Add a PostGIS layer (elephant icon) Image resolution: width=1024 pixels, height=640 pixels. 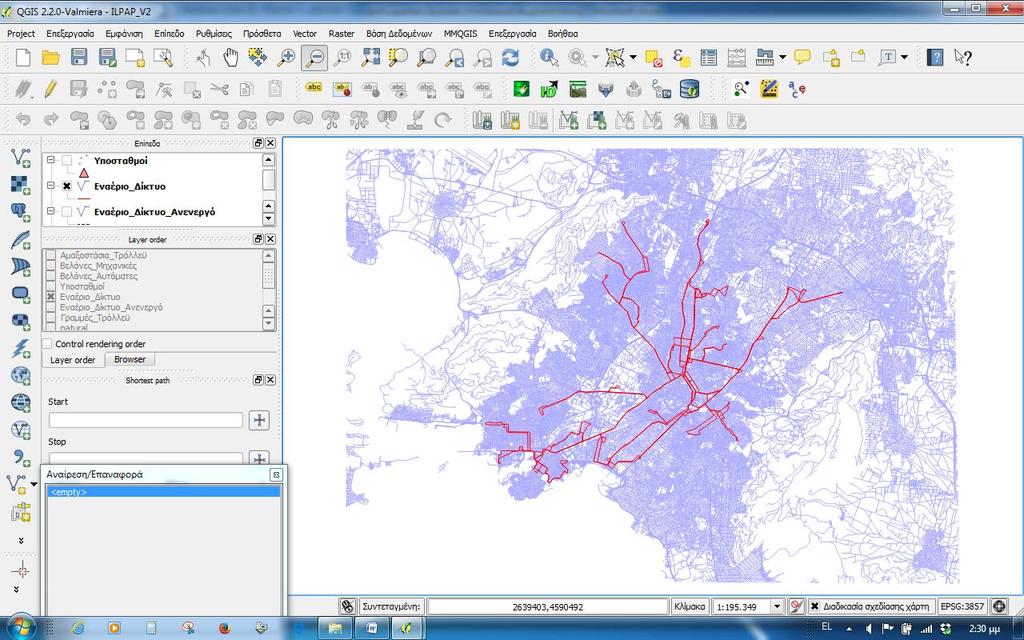(20, 212)
